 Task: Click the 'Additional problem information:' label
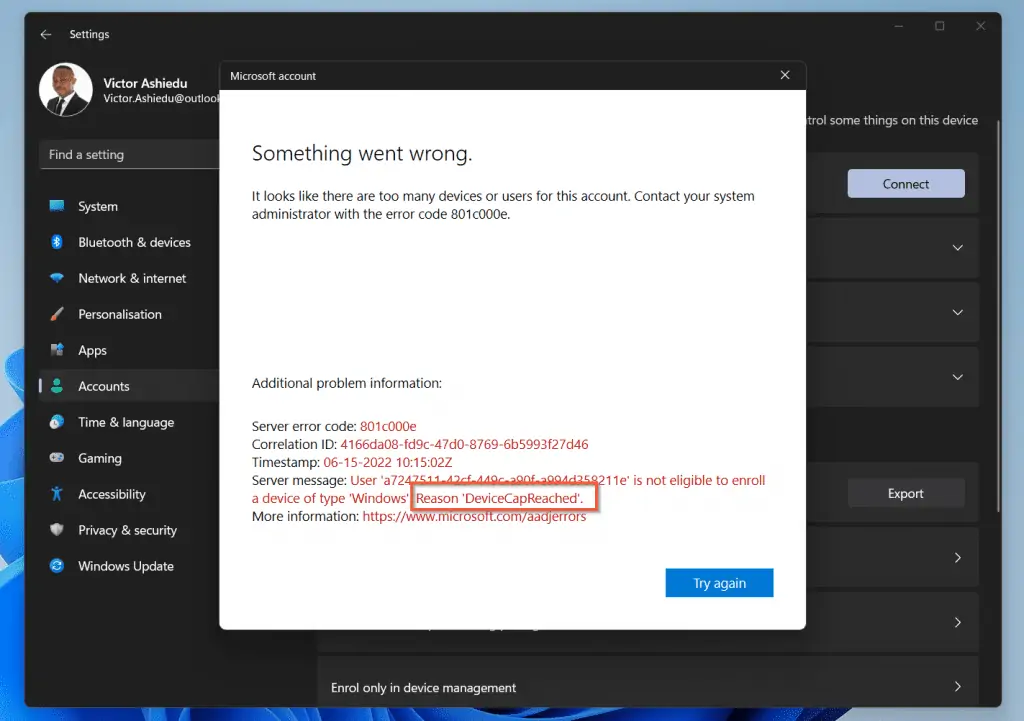(x=347, y=383)
